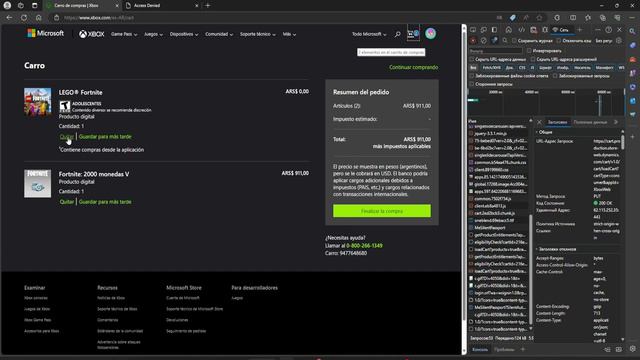Expand the Soporte técnico menu
The height and width of the screenshot is (360, 640).
coord(258,34)
